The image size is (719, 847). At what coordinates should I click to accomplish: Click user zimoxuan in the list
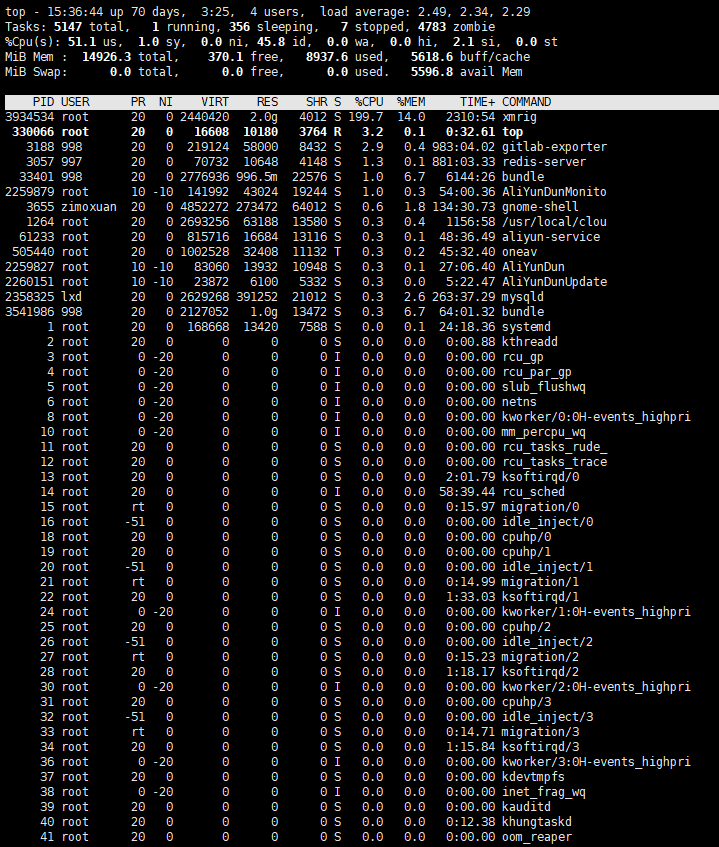(89, 207)
